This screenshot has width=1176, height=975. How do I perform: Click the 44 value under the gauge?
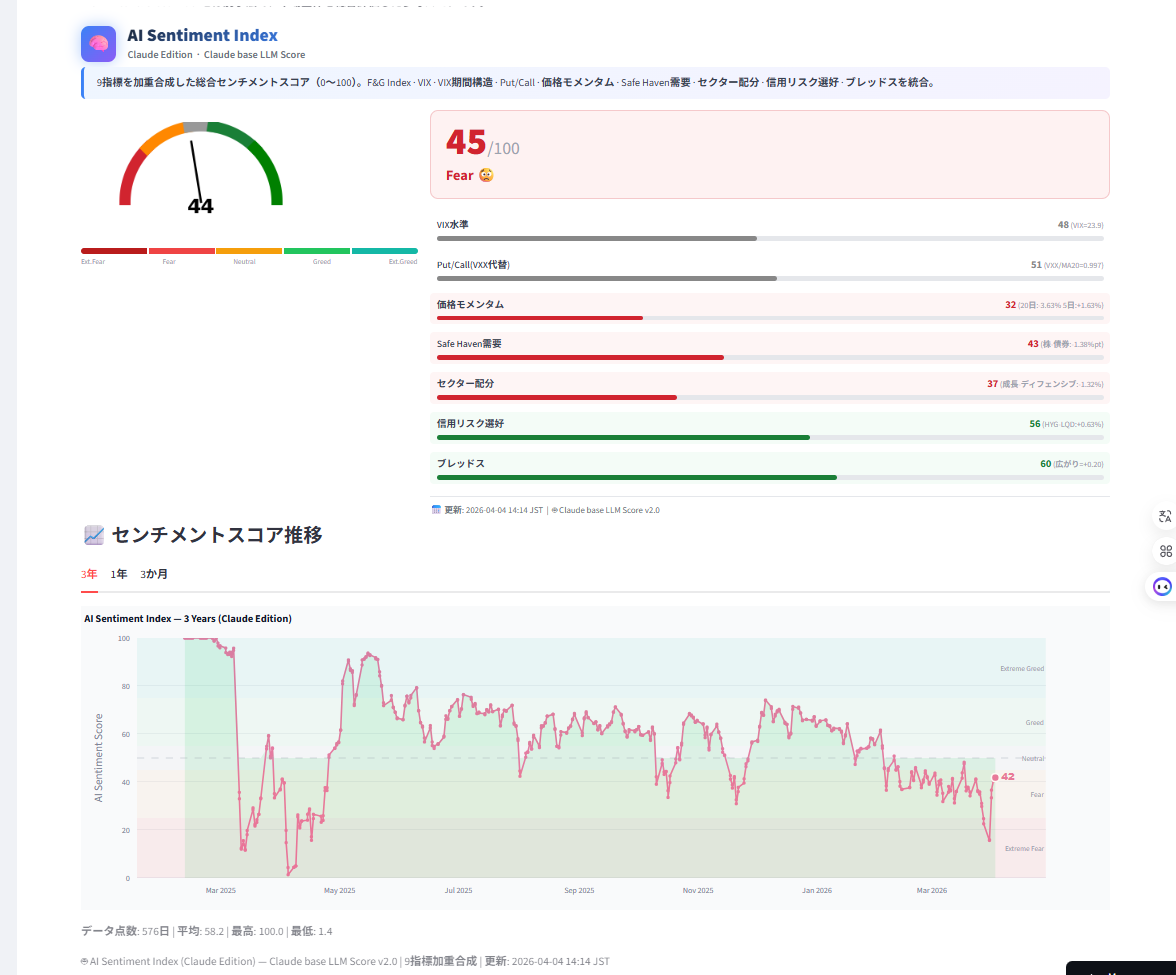click(x=200, y=206)
